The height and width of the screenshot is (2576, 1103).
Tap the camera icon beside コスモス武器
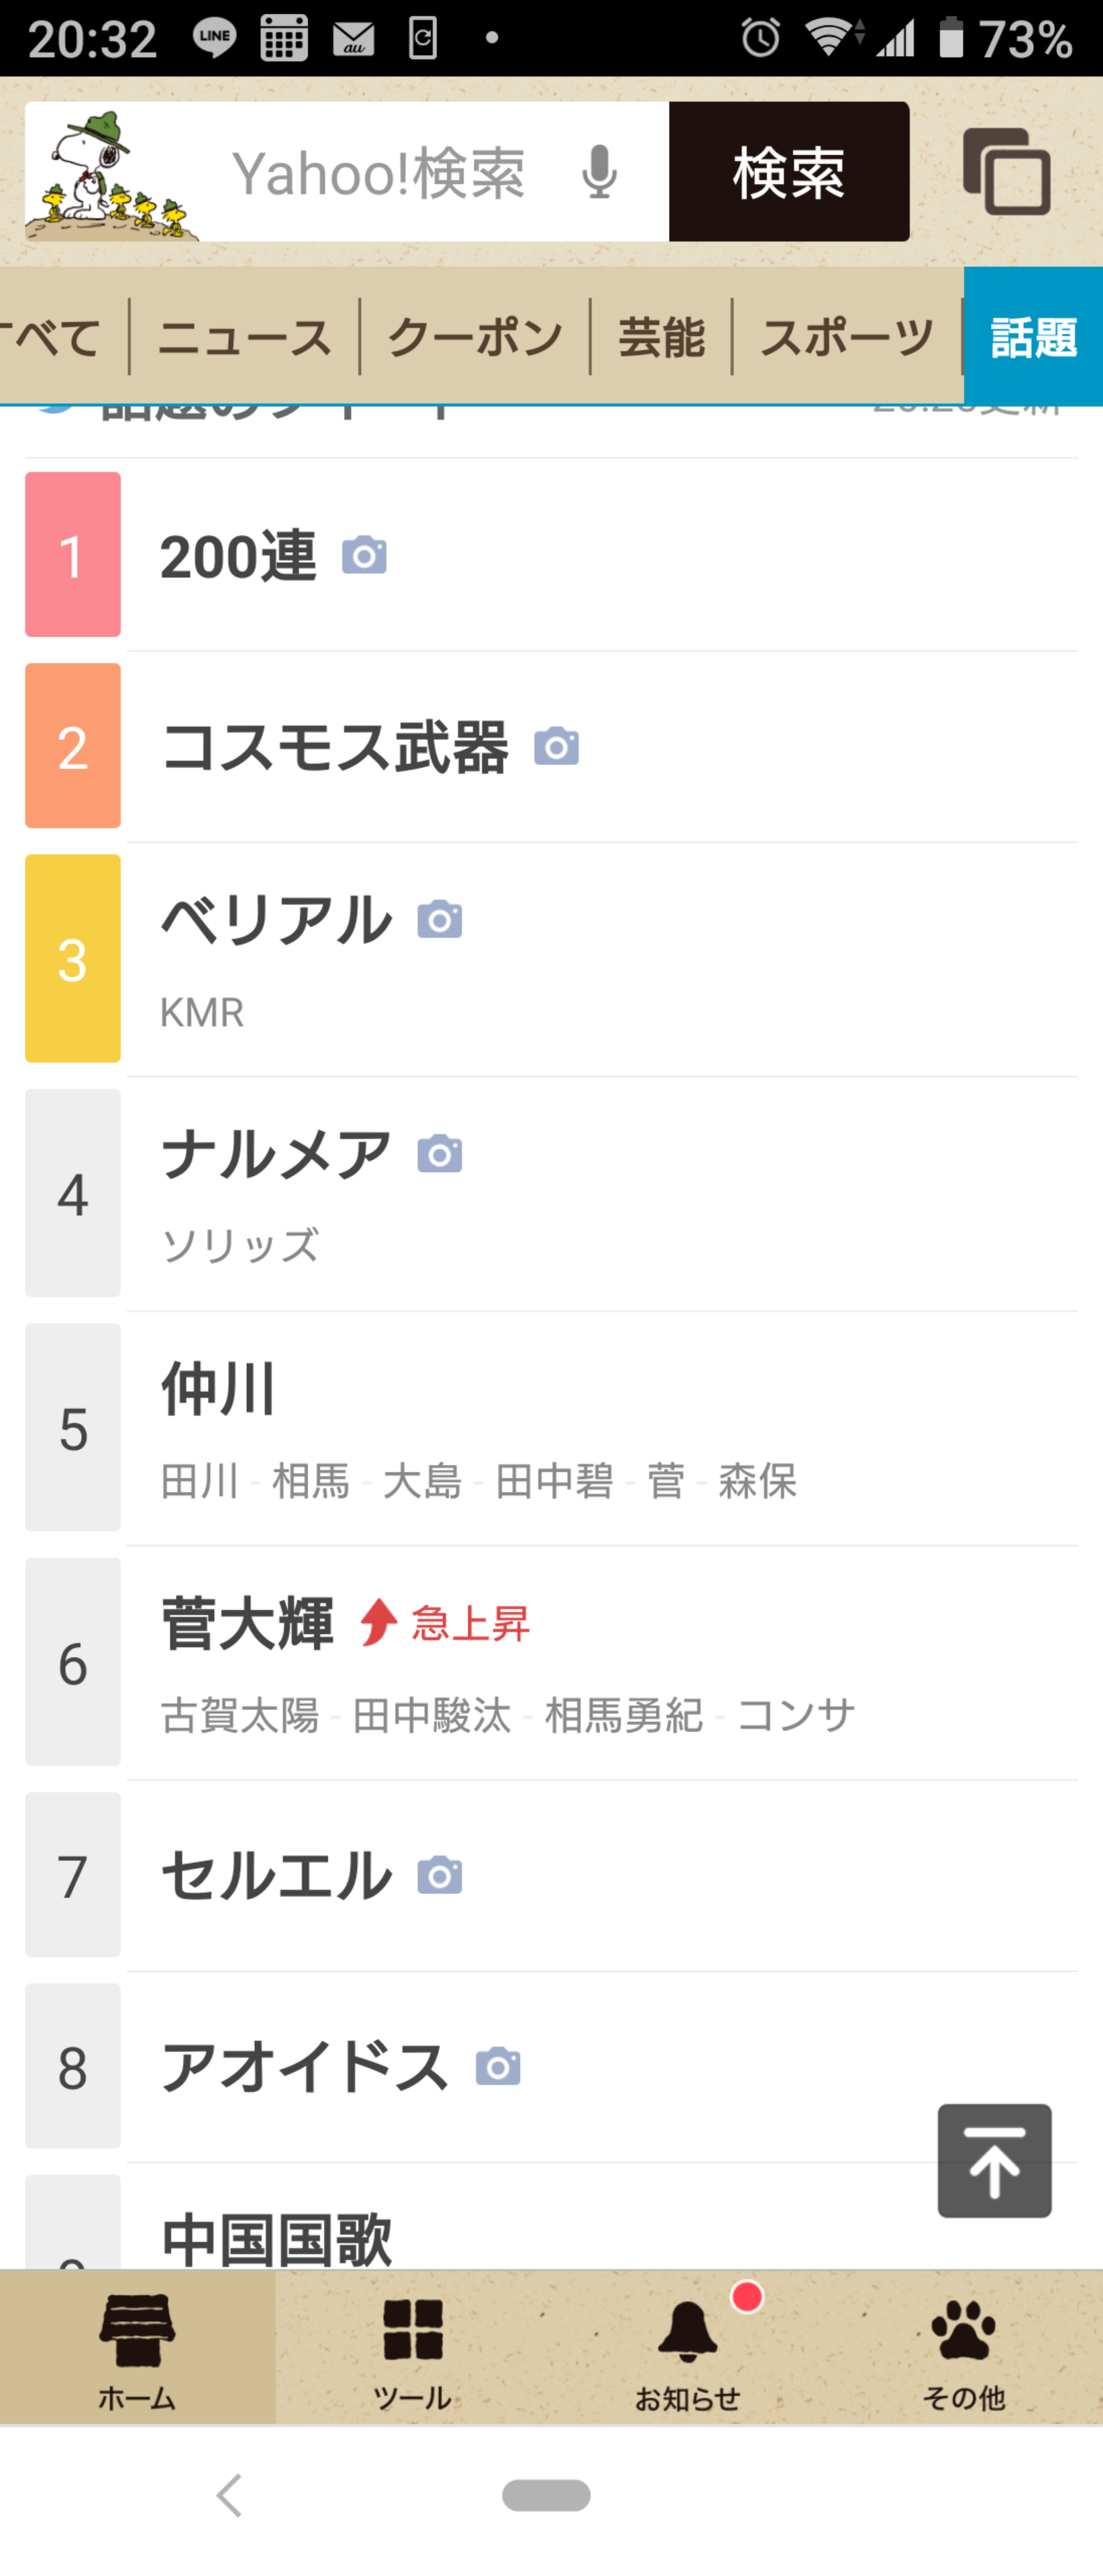[x=556, y=747]
